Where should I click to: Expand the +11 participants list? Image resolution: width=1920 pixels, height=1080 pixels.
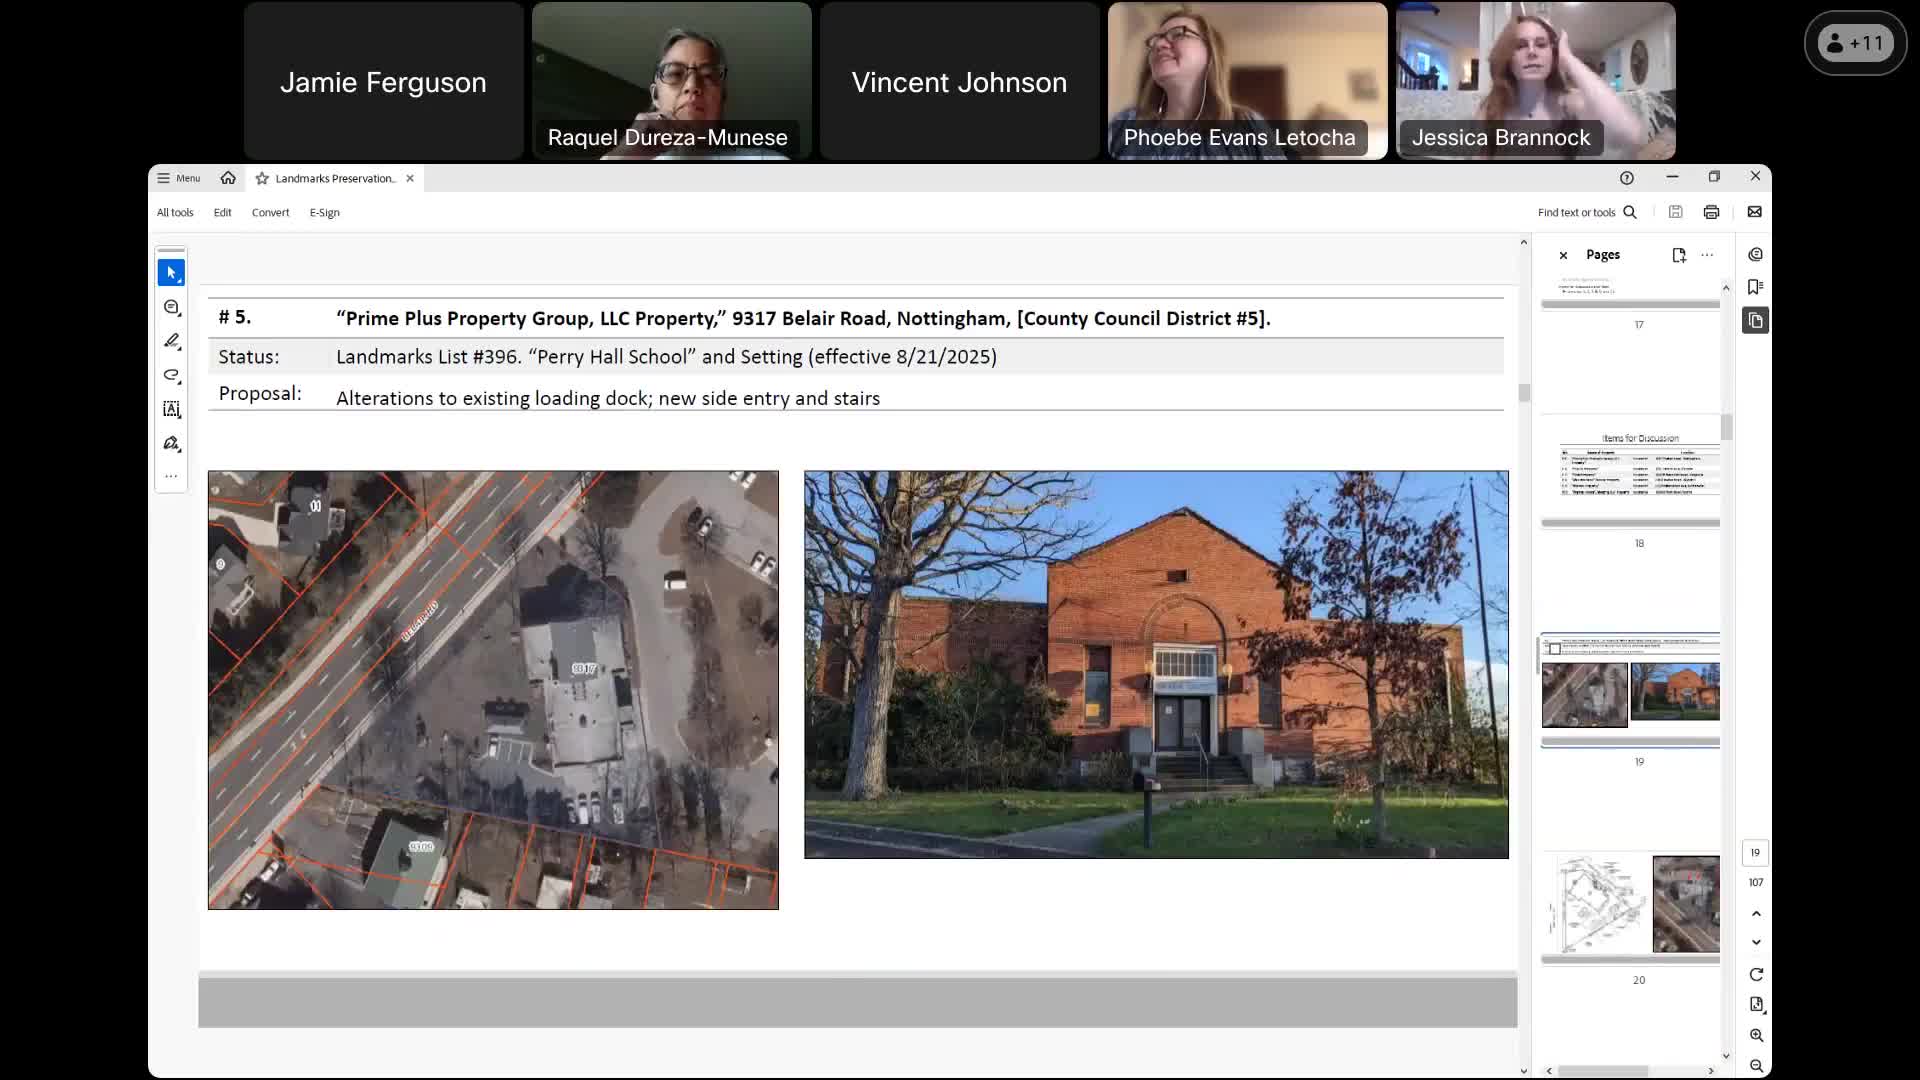[x=1855, y=43]
